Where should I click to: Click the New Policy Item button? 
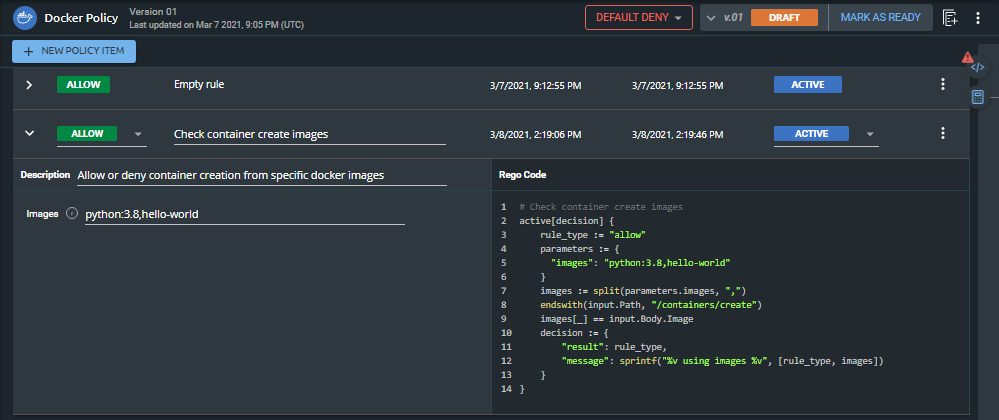click(74, 51)
